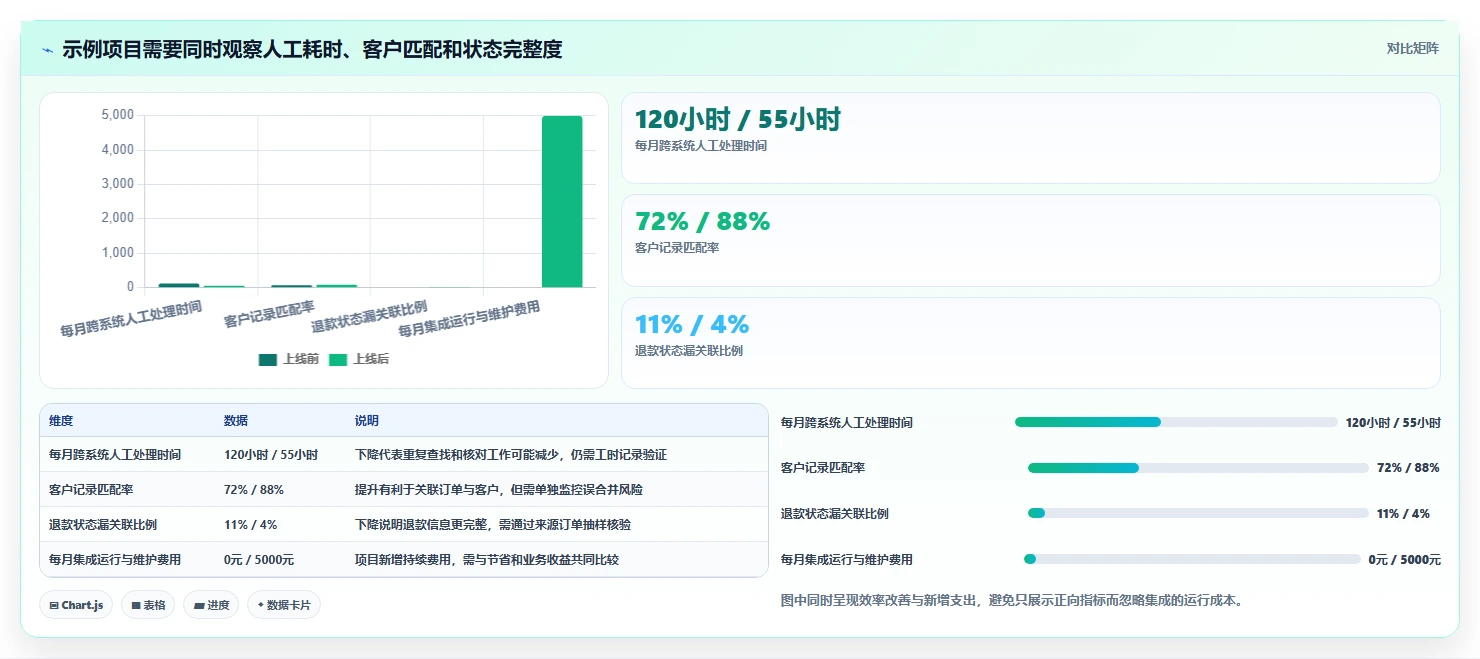
Task: Click the 表格 tag icon
Action: (135, 605)
